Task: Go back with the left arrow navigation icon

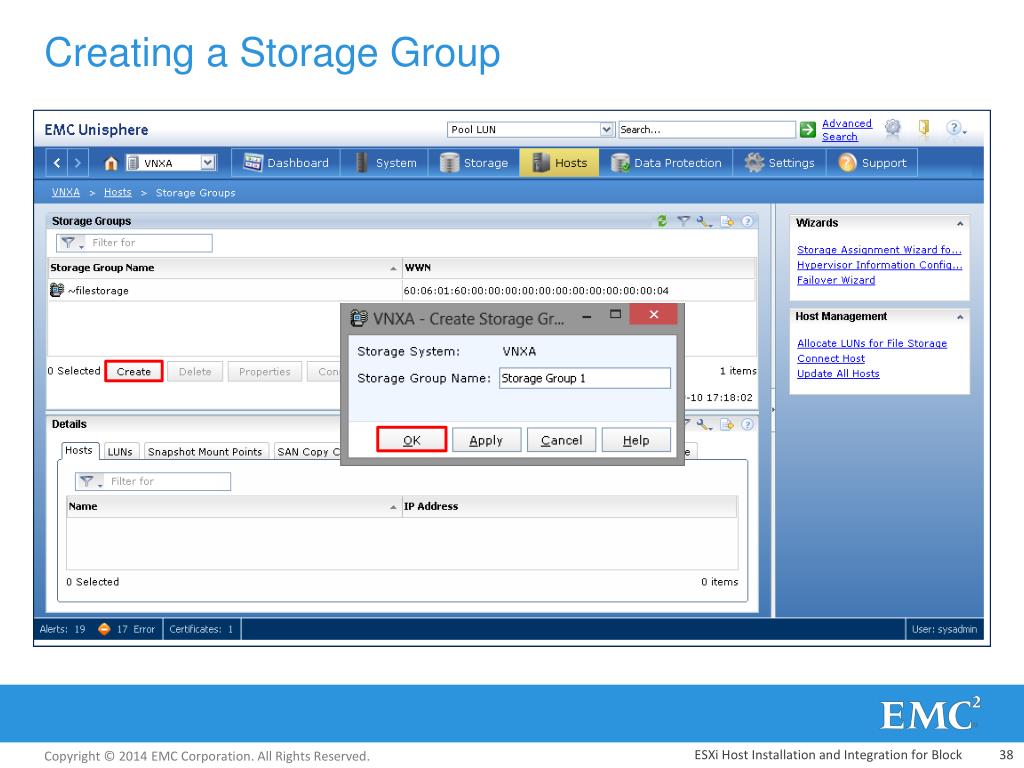Action: [57, 163]
